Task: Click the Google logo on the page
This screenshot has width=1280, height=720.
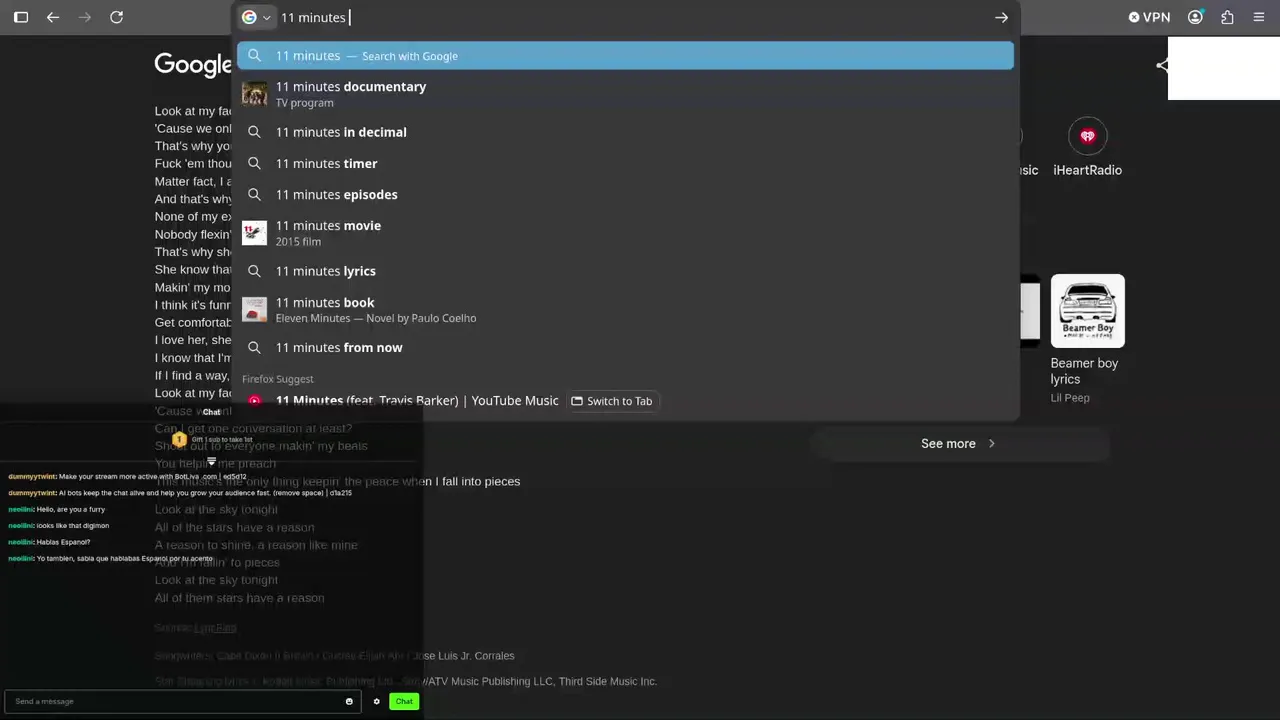Action: coord(193,65)
